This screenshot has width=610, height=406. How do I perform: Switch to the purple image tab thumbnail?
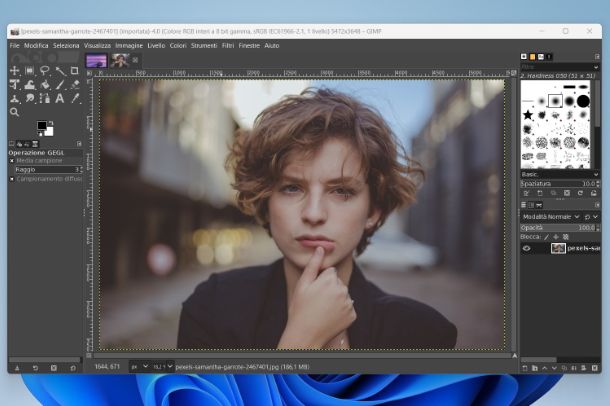[96, 60]
